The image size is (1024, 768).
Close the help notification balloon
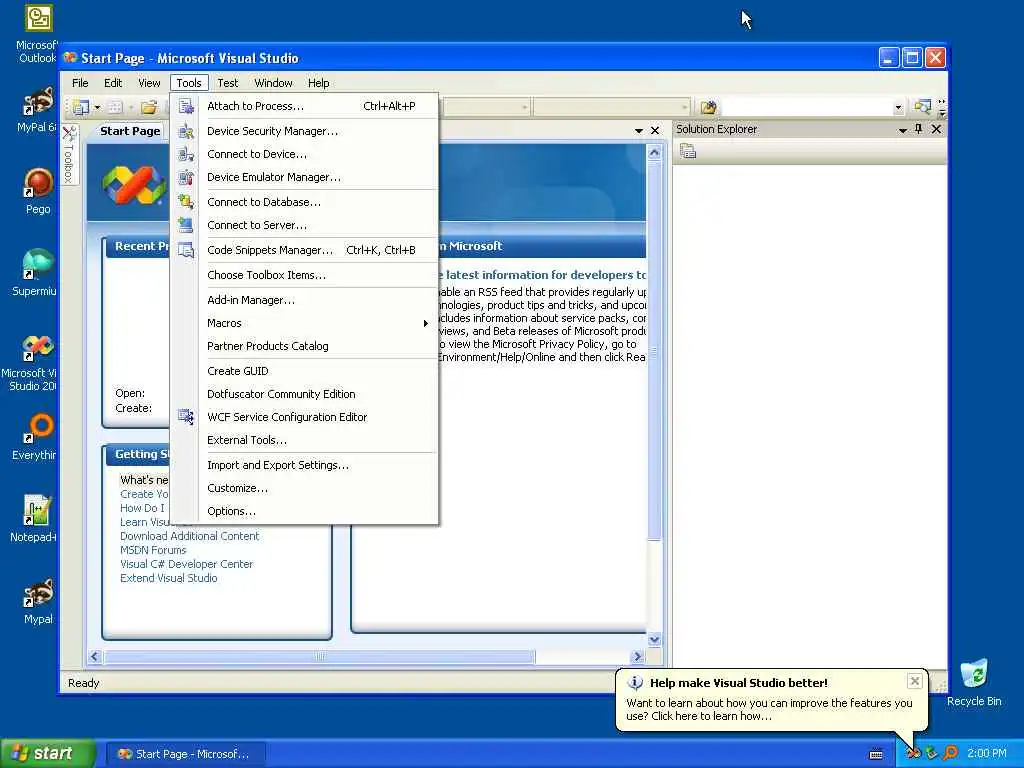pyautogui.click(x=915, y=681)
